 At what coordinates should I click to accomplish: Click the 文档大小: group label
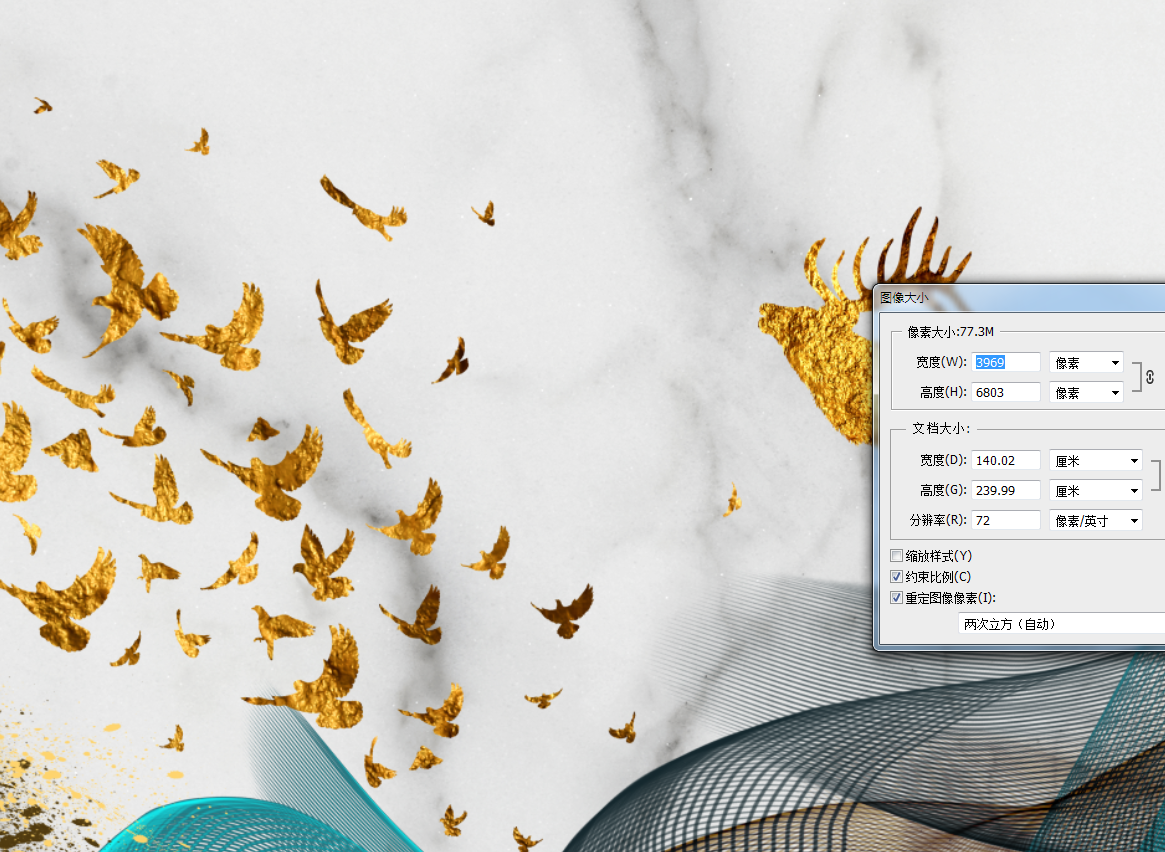click(941, 429)
